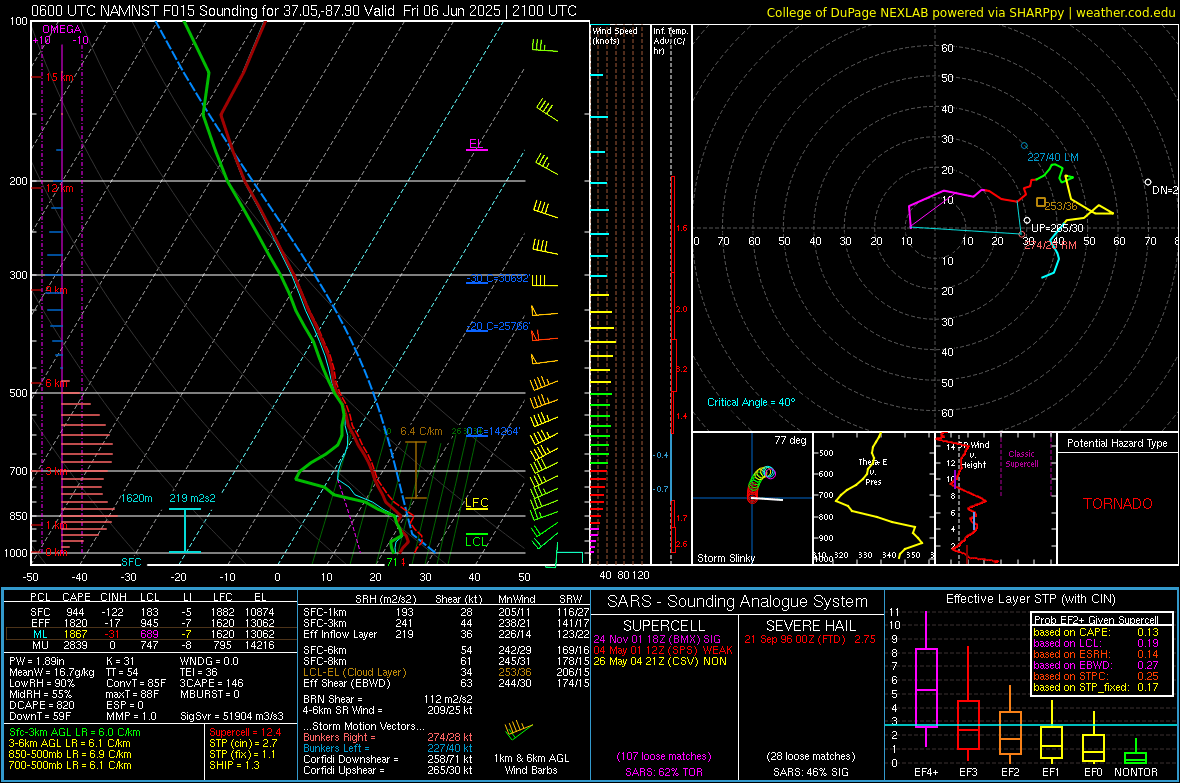The image size is (1180, 783).
Task: Click the 'PW = 1.89in' value
Action: click(x=36, y=661)
